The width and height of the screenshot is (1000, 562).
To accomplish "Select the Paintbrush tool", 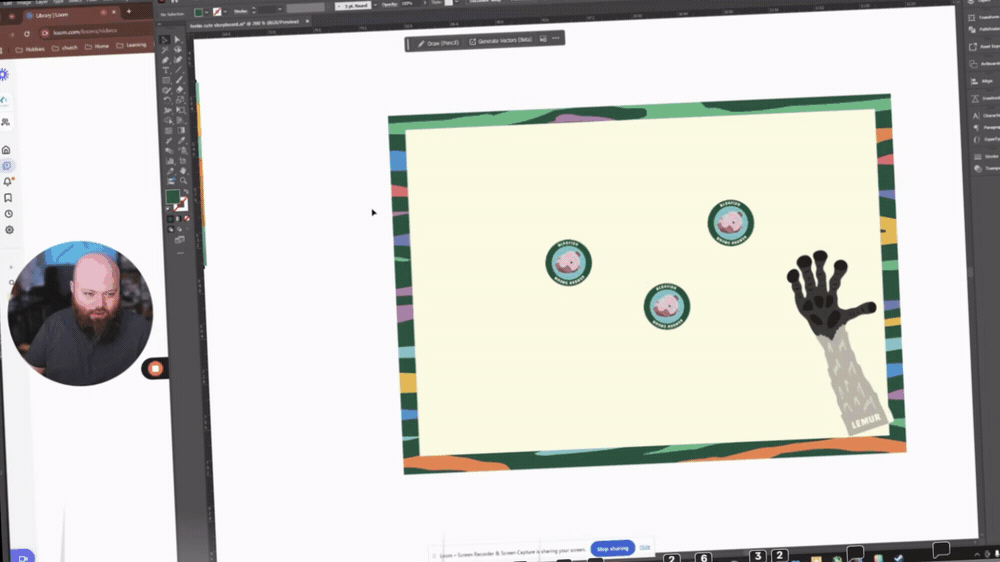I will coord(180,80).
